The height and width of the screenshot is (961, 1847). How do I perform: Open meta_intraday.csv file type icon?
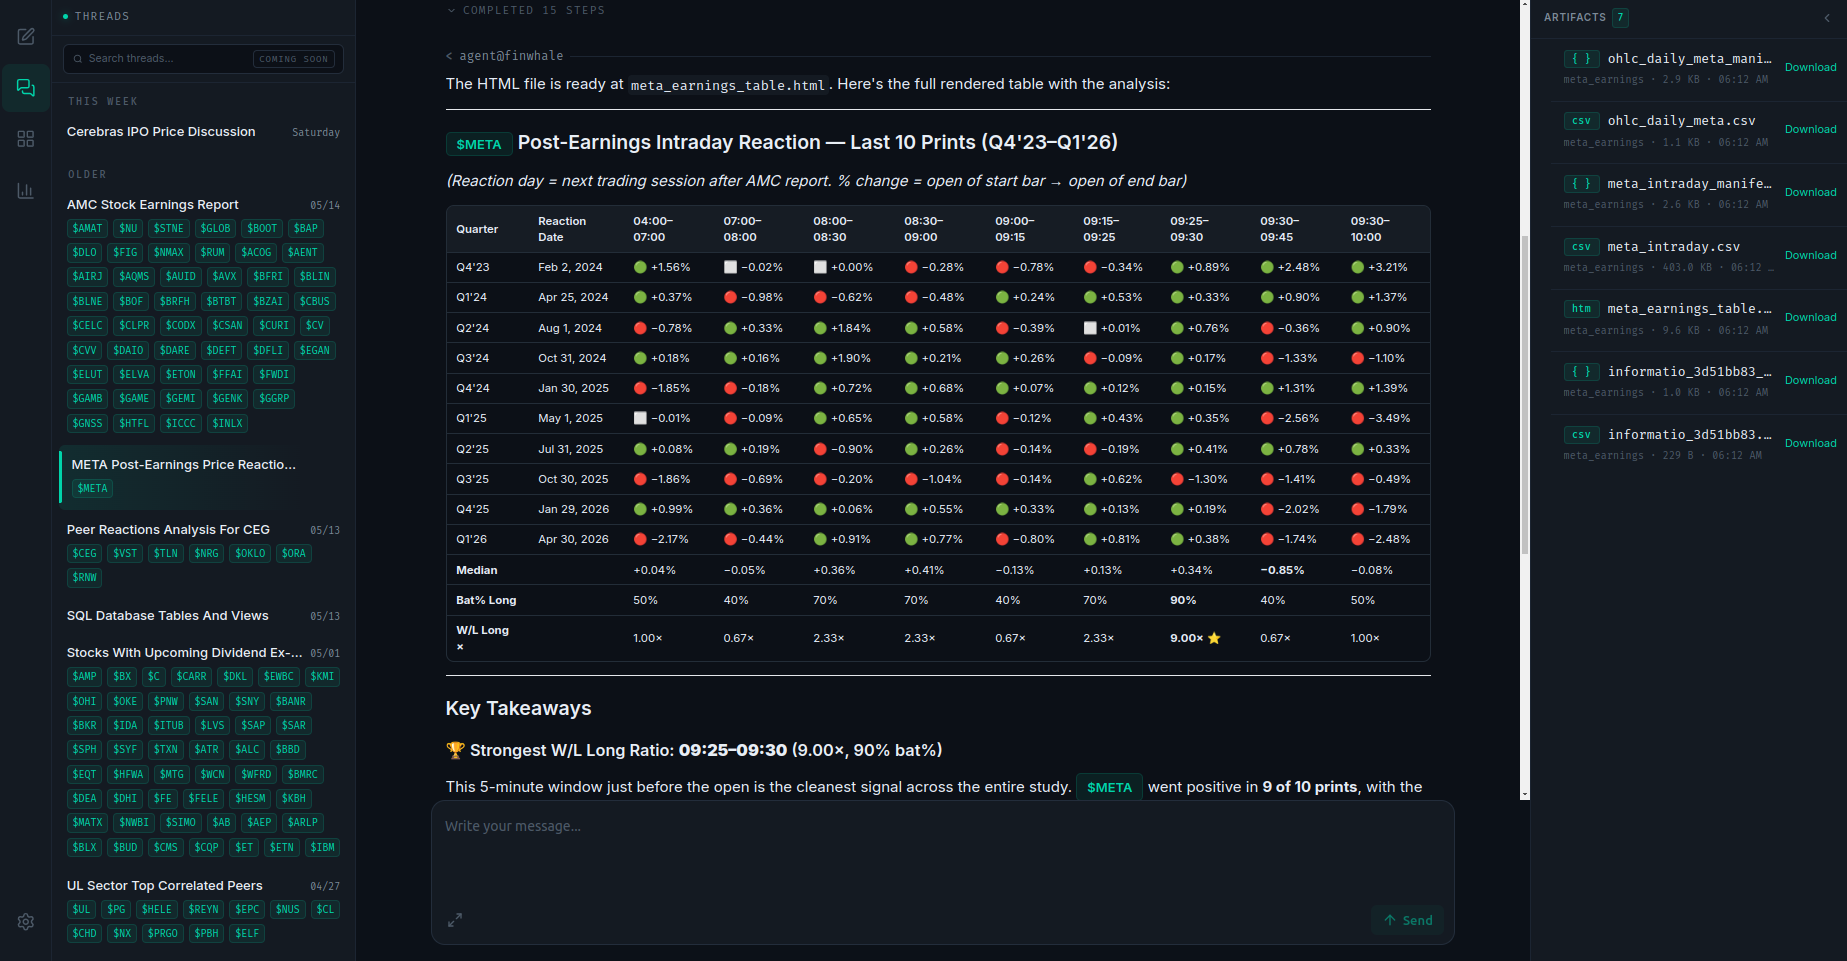point(1581,246)
